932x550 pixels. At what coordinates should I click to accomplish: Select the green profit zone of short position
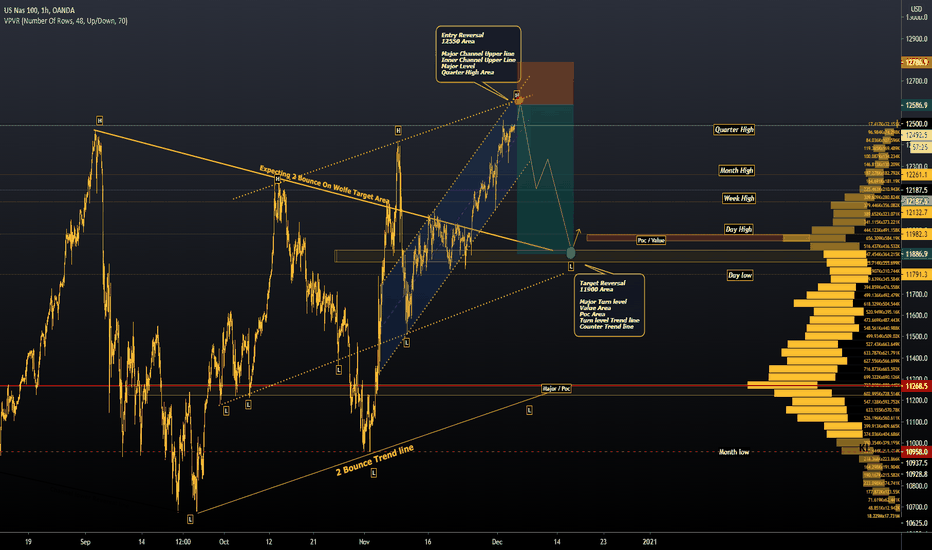546,180
